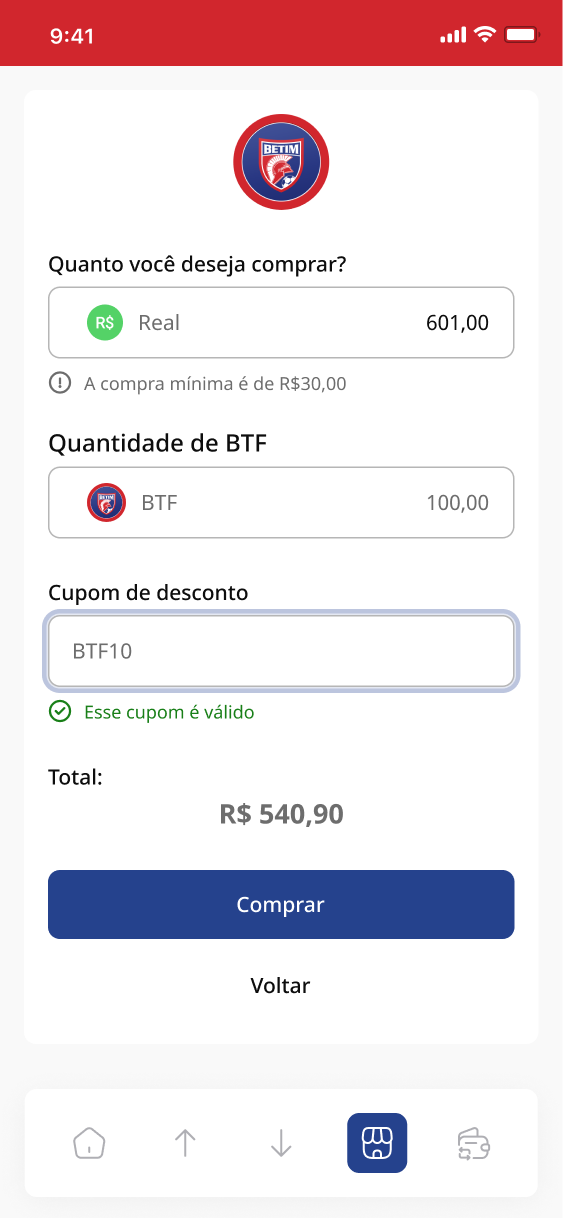Edit the 100,00 BTF quantity field
The height and width of the screenshot is (1219, 563).
281,502
